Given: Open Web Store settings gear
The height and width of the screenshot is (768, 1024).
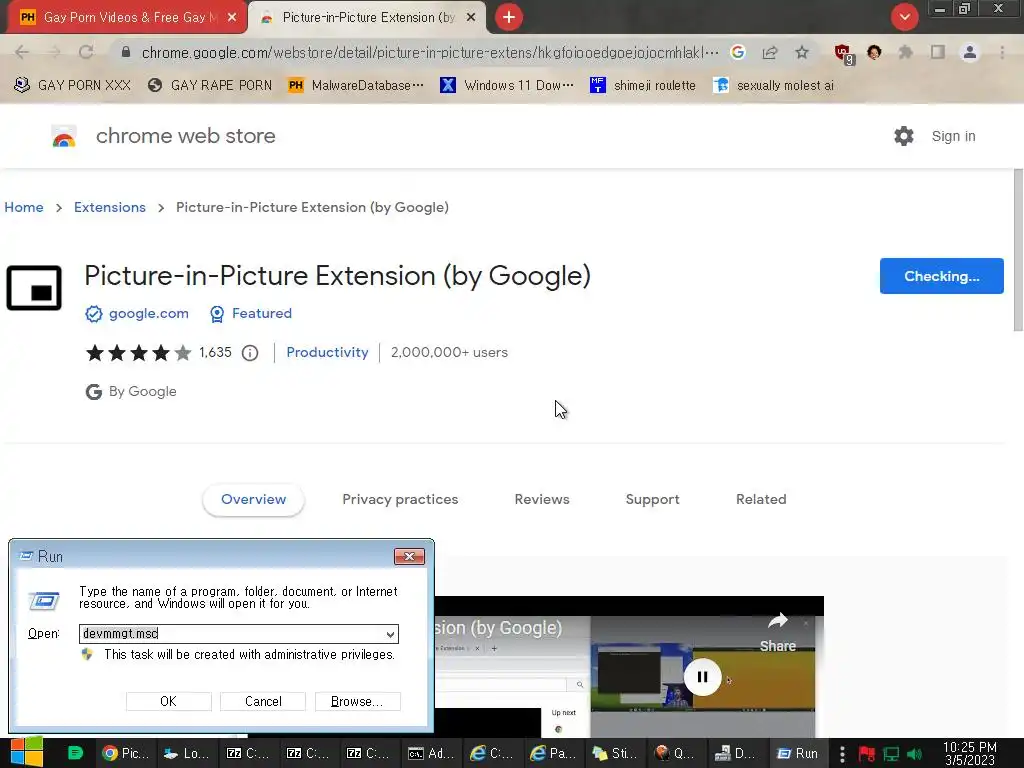Looking at the screenshot, I should (904, 136).
